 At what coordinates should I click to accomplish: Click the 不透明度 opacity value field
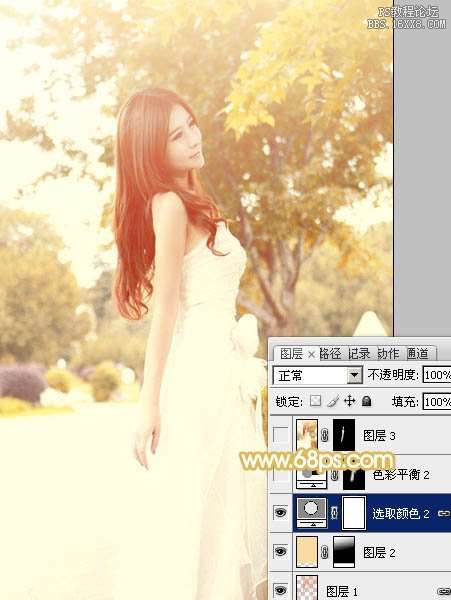click(x=436, y=375)
